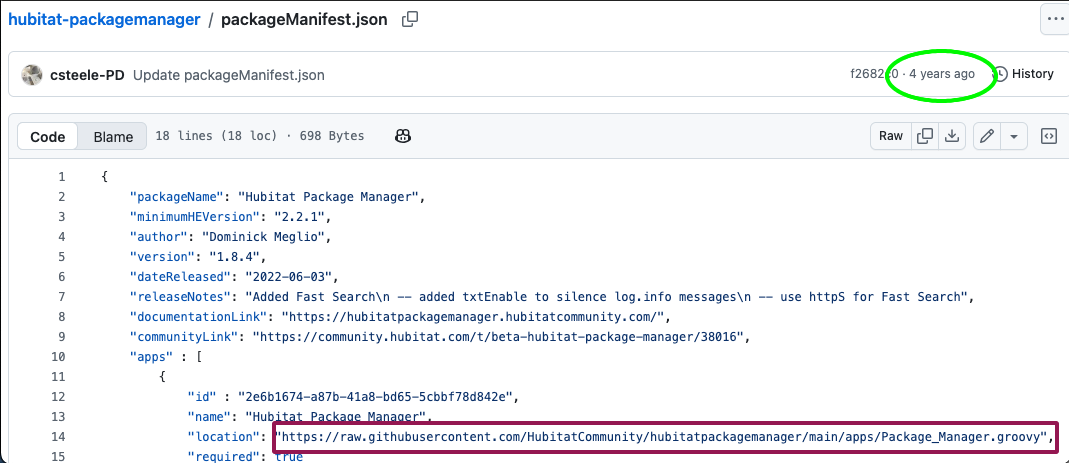Open the Raw file view
The height and width of the screenshot is (463, 1069).
890,136
